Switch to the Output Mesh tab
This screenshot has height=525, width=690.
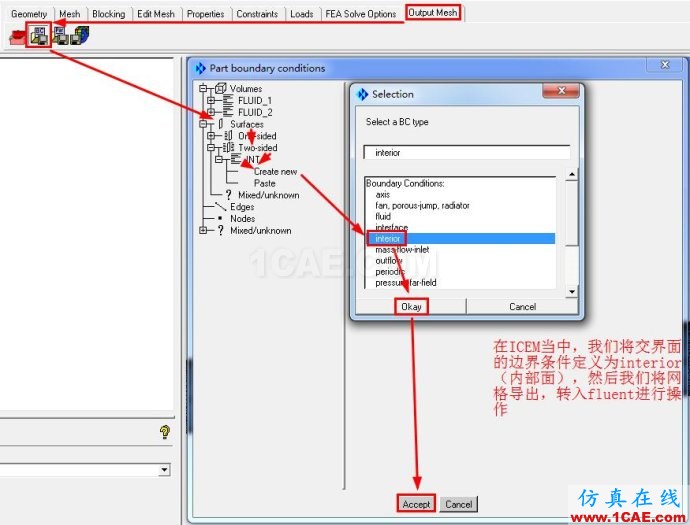(433, 13)
